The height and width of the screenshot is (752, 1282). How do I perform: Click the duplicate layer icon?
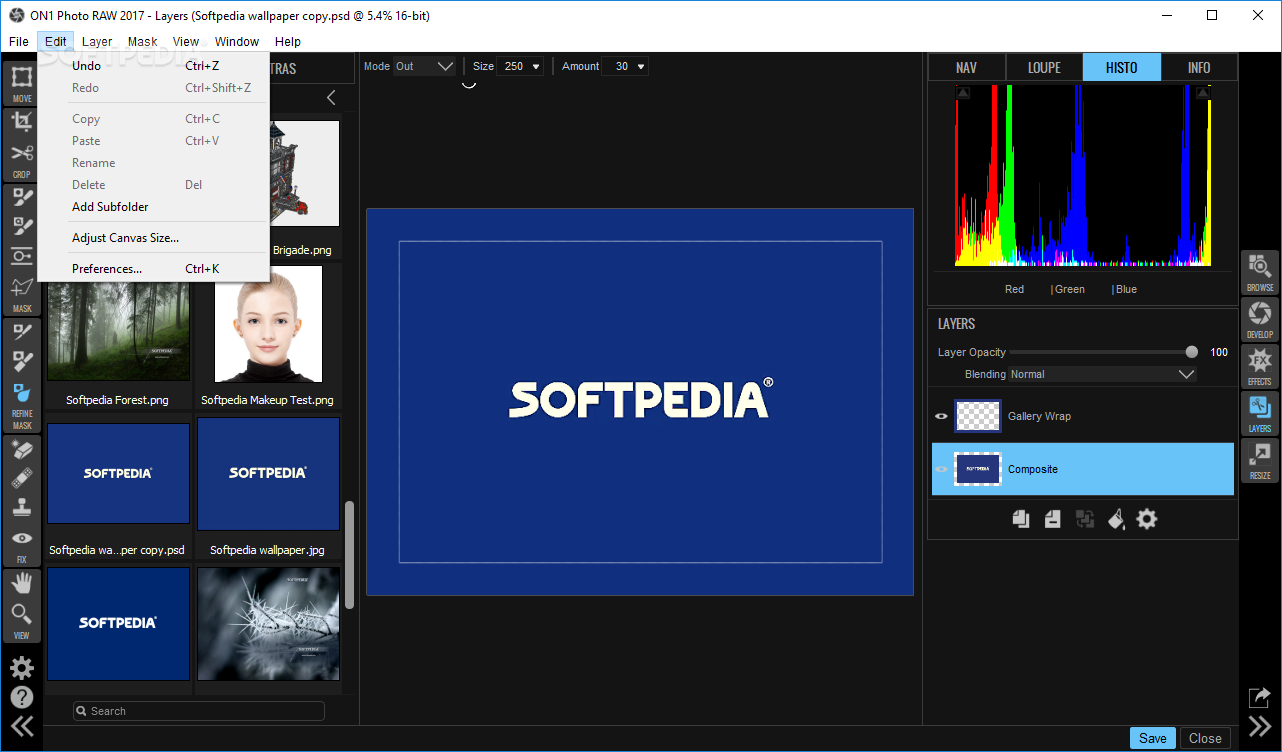point(1021,518)
